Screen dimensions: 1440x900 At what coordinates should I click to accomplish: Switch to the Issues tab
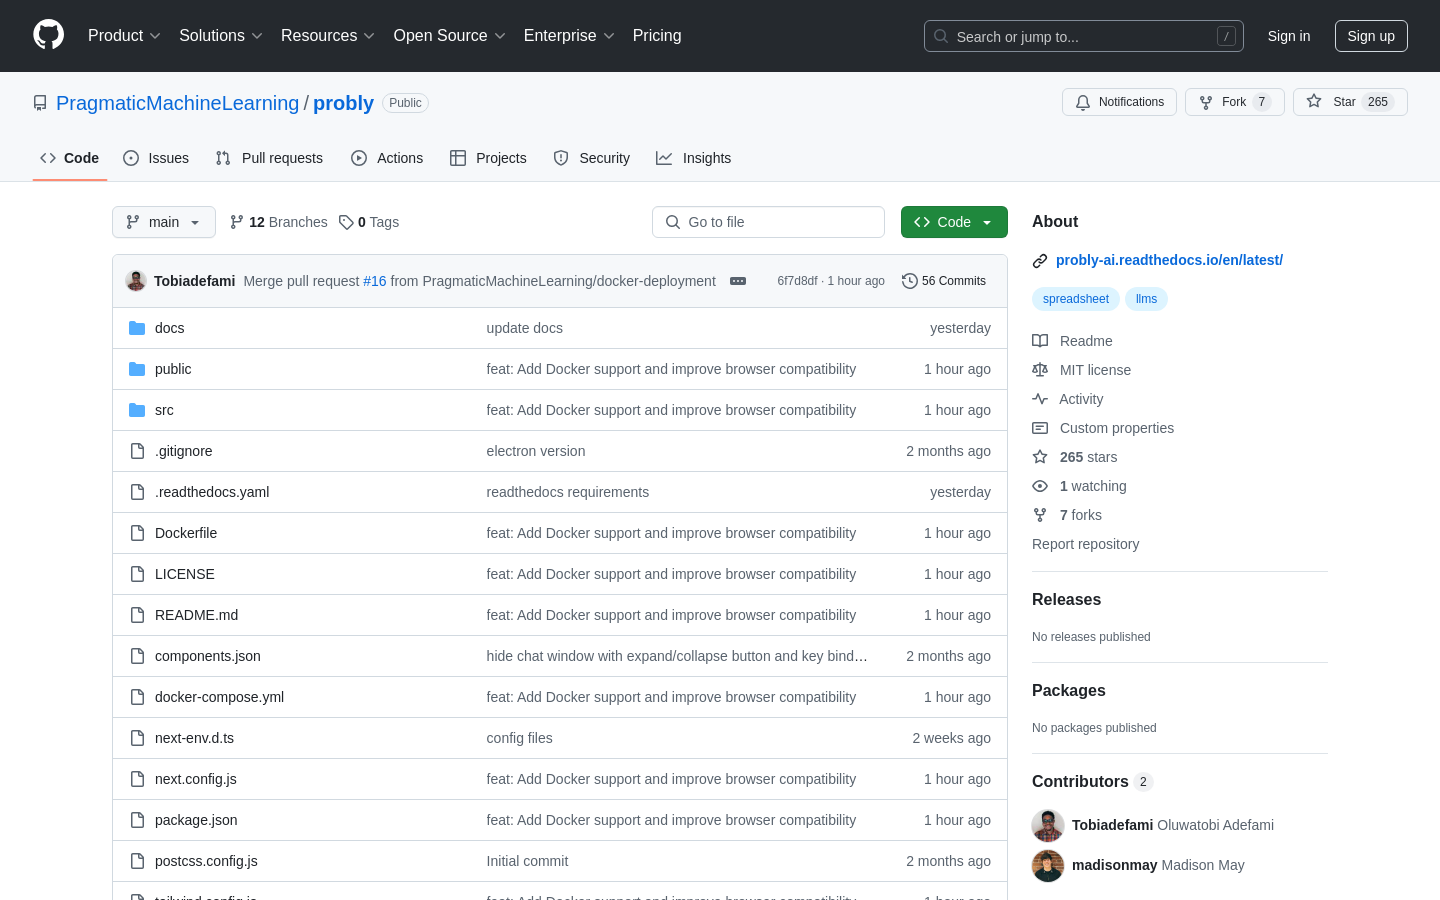pyautogui.click(x=156, y=158)
